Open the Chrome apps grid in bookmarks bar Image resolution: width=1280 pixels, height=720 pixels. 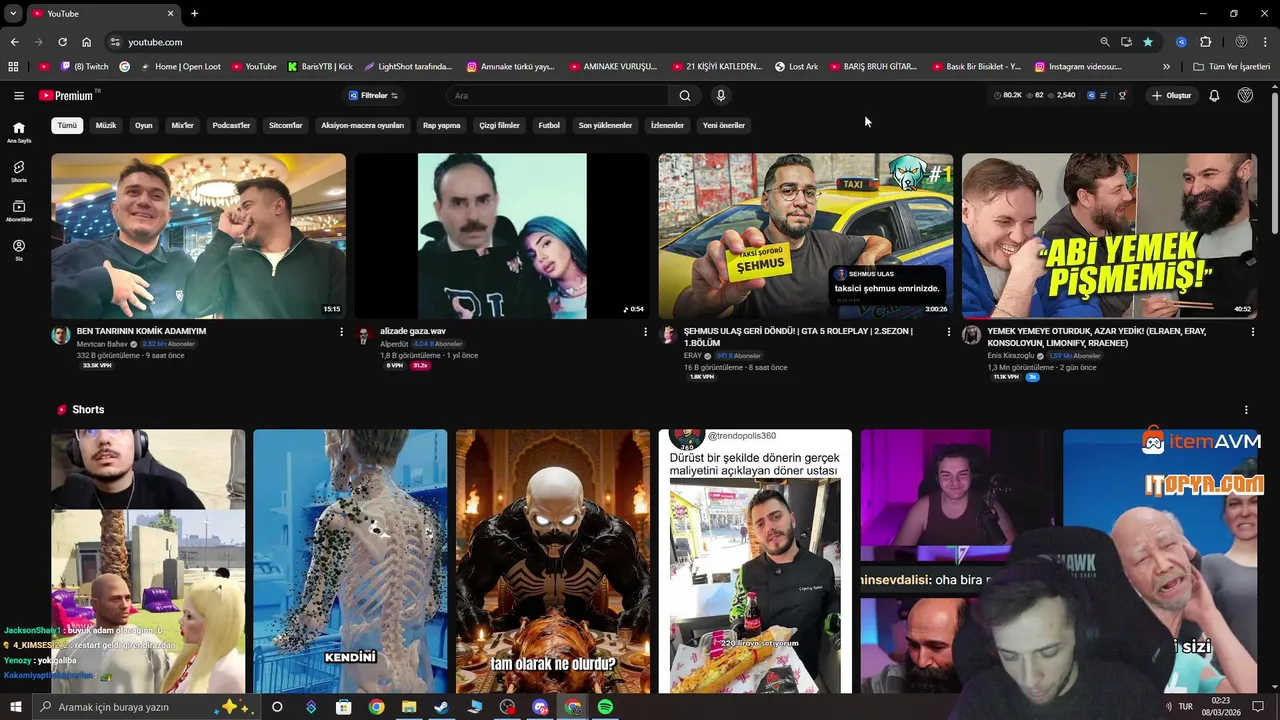(13, 67)
